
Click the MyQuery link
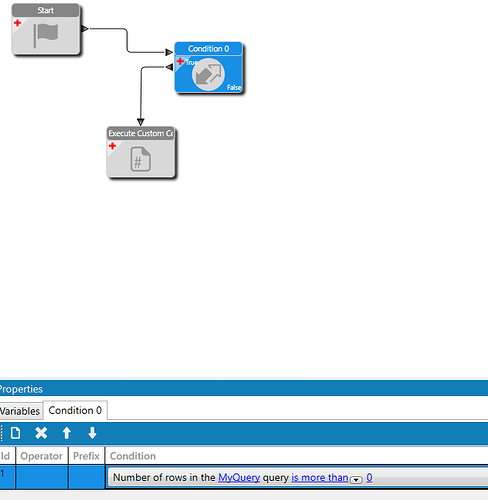[x=239, y=478]
